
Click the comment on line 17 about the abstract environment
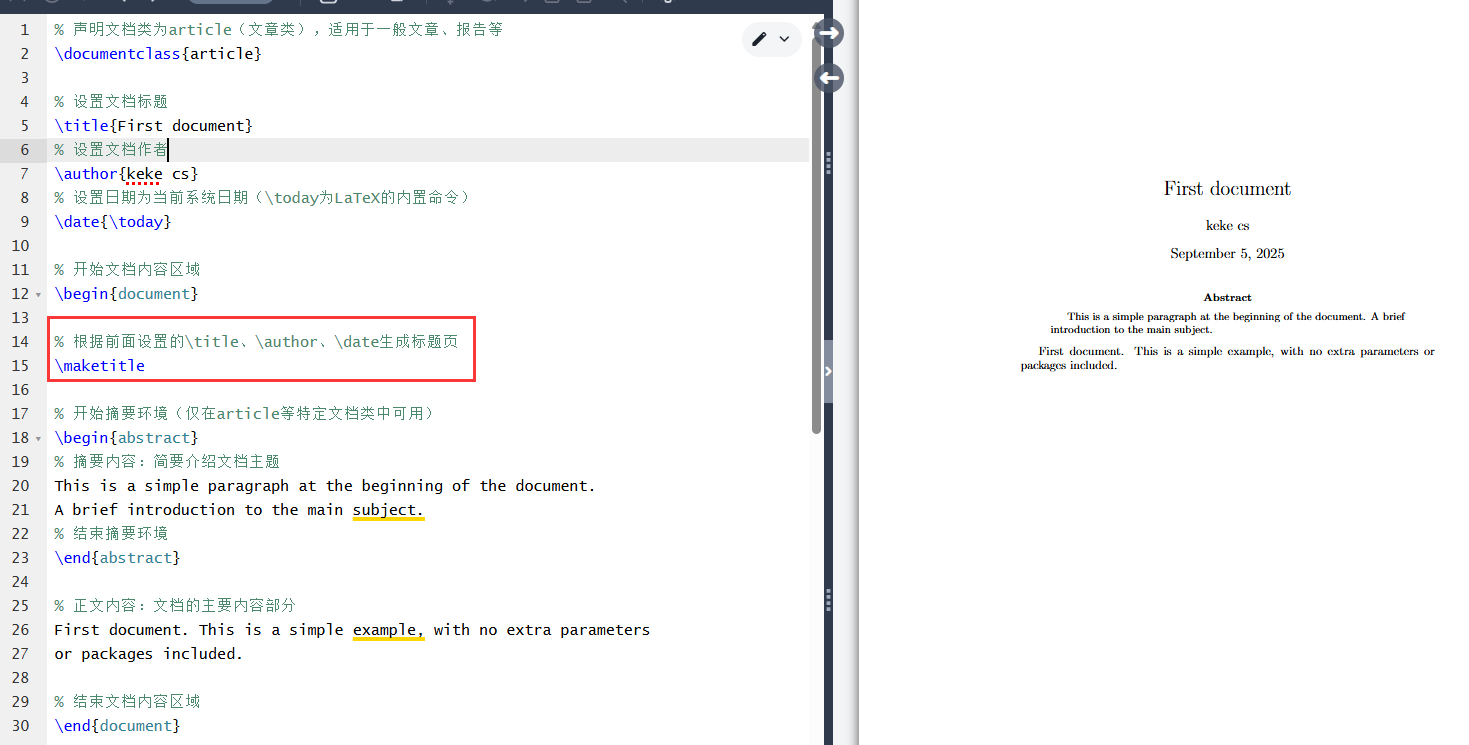tap(245, 414)
